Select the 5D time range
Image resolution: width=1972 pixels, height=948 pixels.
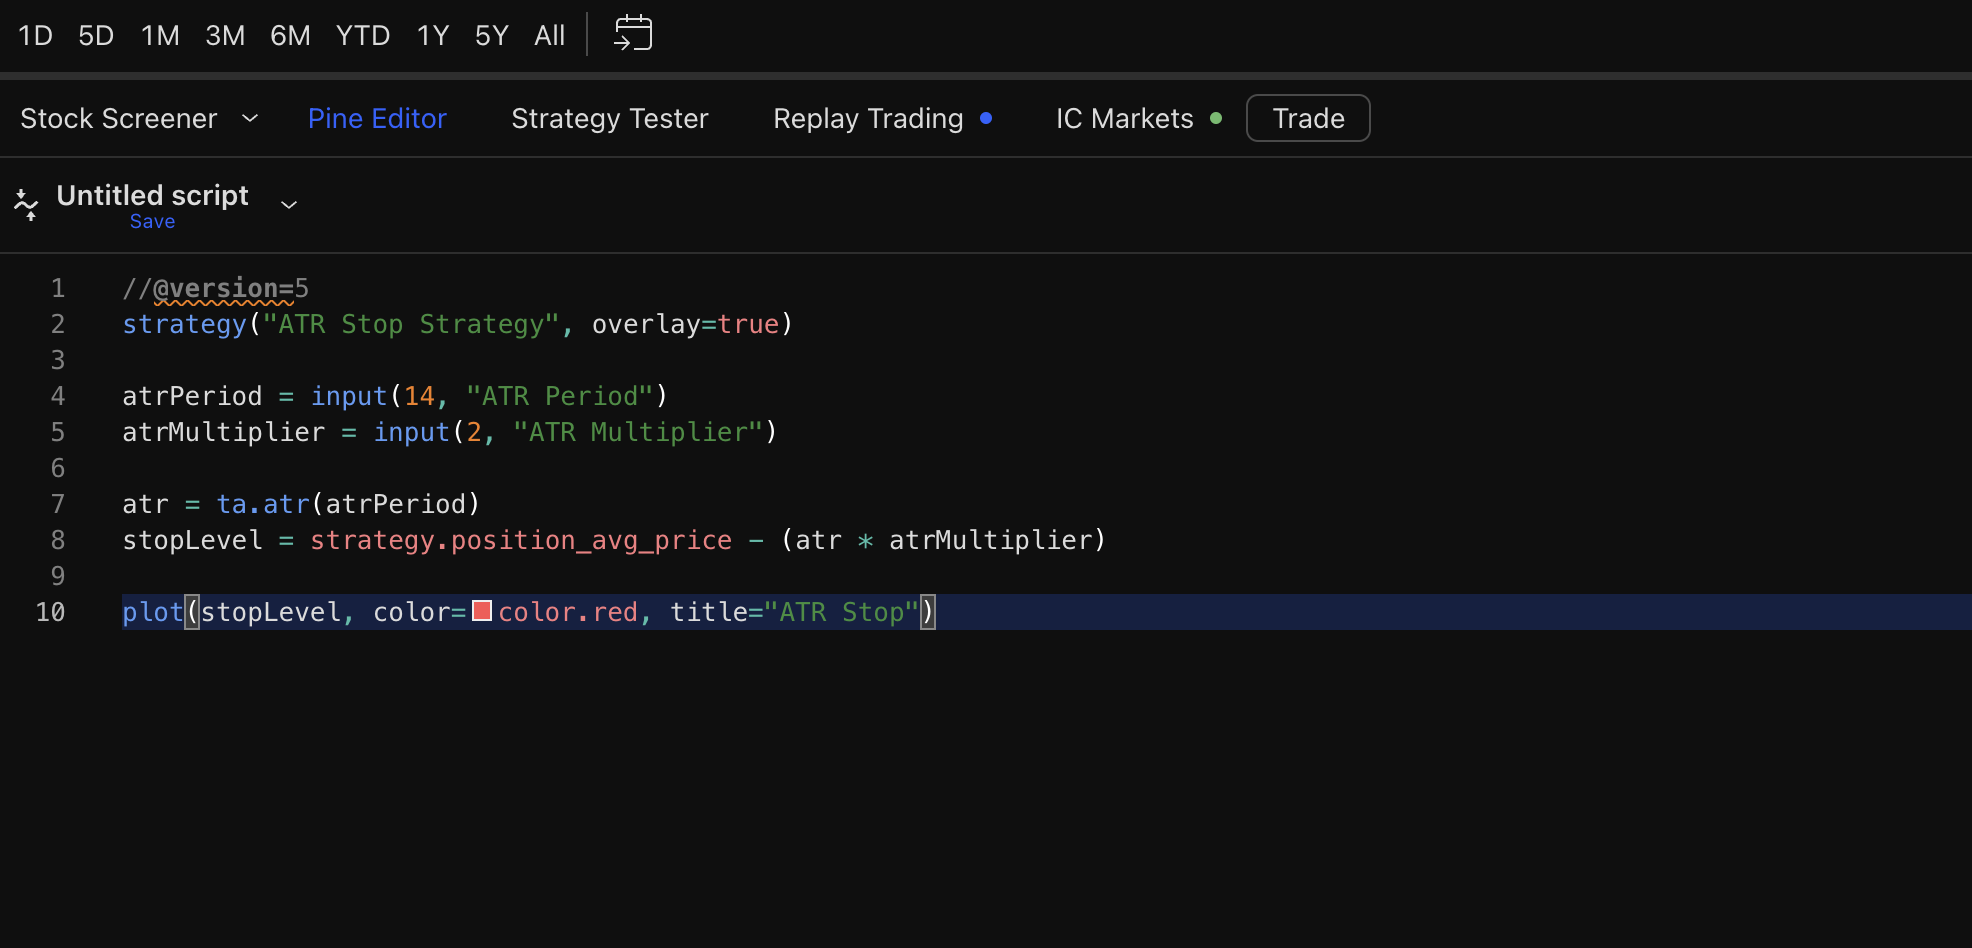point(96,36)
